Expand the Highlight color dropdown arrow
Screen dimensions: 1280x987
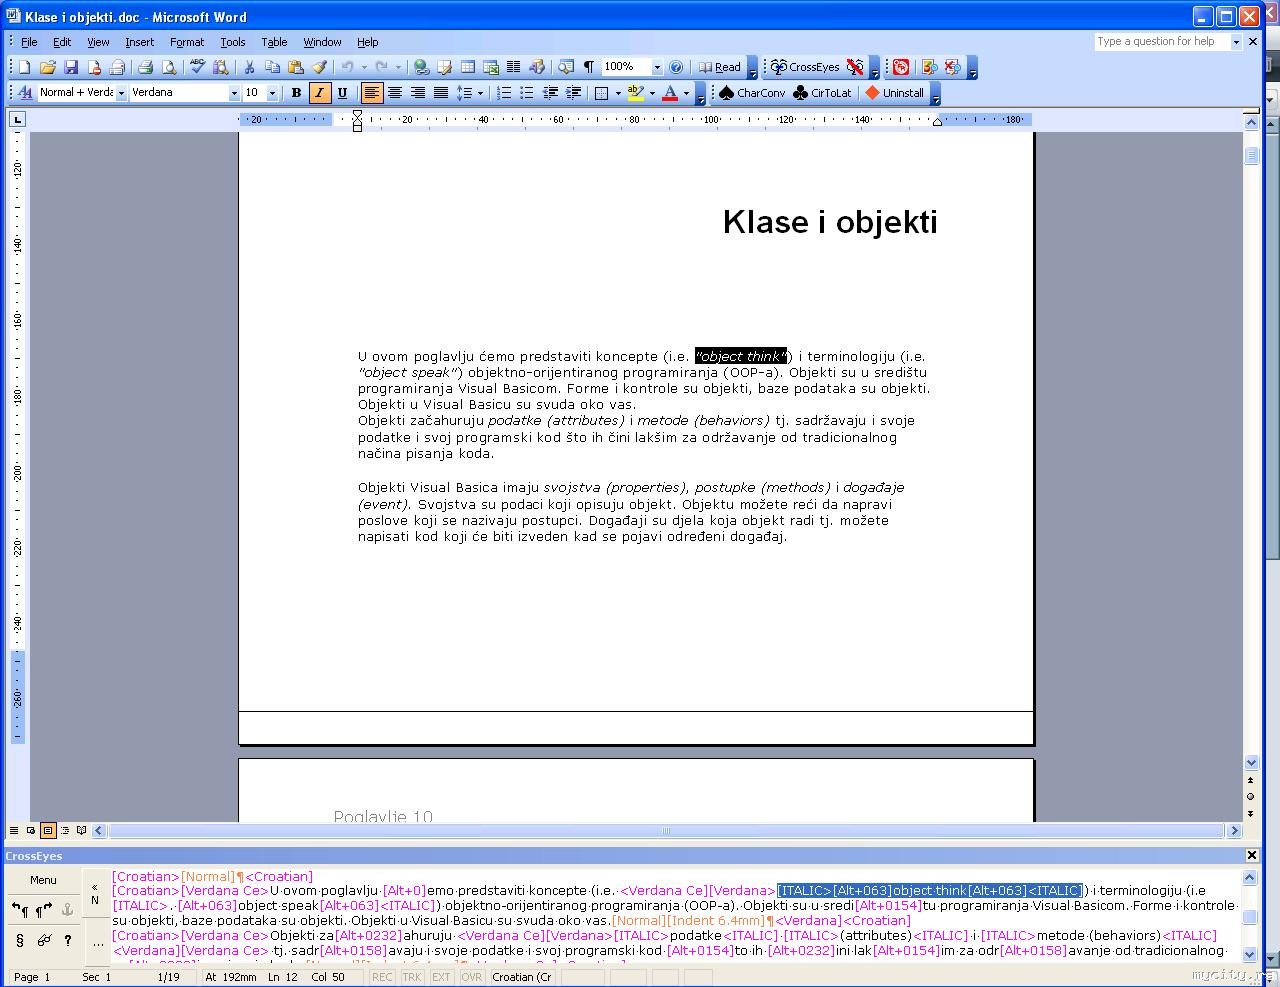[652, 93]
